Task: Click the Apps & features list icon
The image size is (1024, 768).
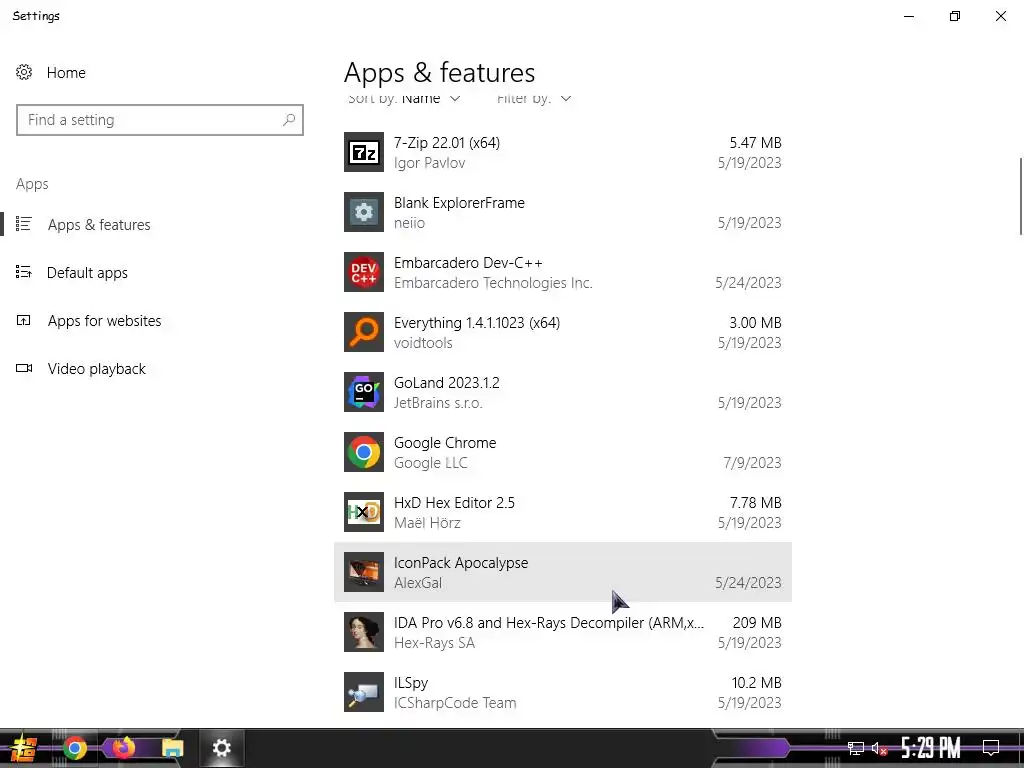Action: pyautogui.click(x=24, y=224)
